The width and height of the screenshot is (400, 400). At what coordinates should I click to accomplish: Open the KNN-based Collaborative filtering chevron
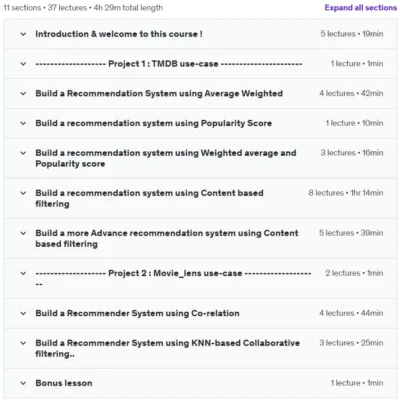(x=23, y=343)
